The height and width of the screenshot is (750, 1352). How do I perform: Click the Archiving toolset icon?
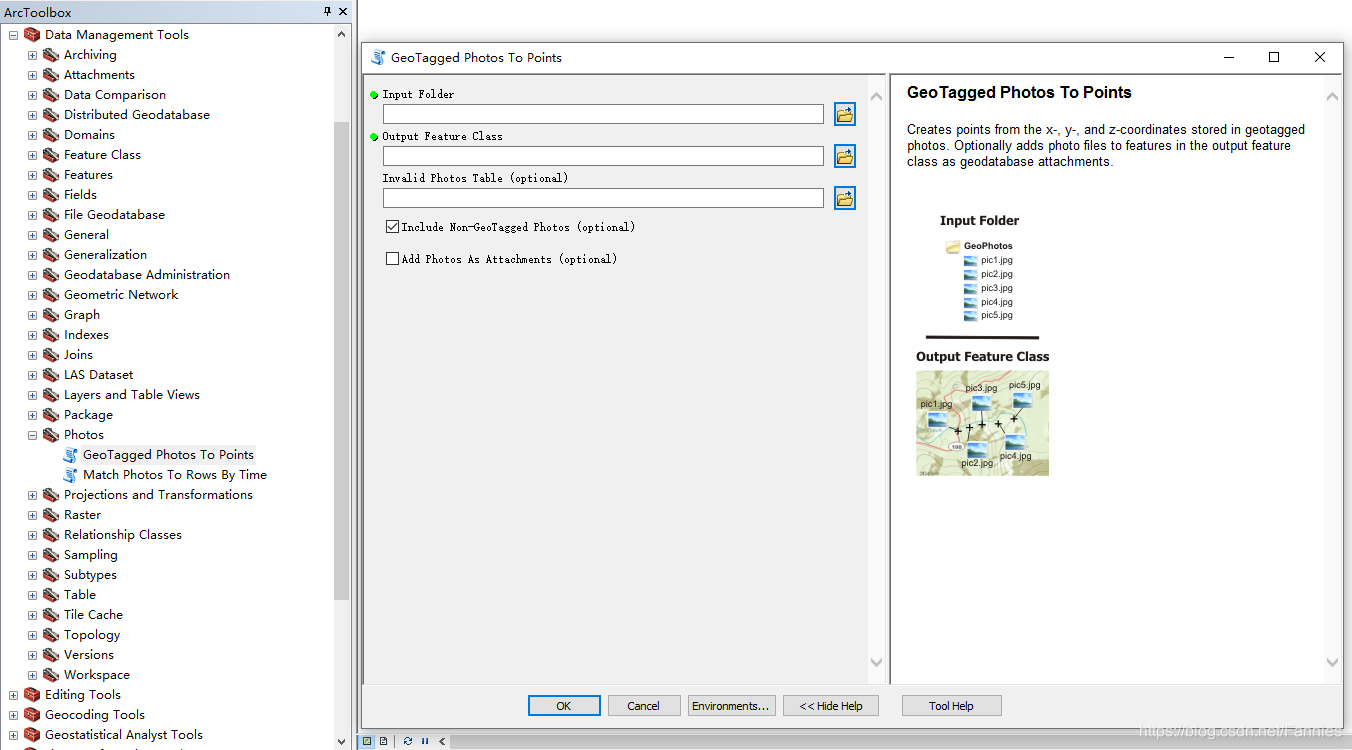click(51, 55)
